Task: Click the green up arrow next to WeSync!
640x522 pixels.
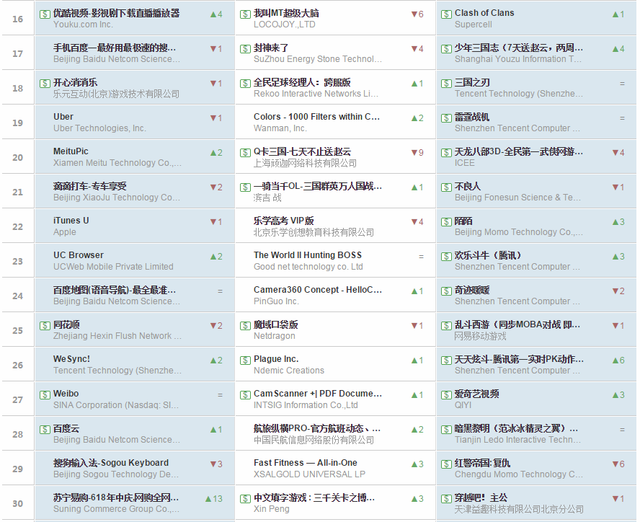Action: point(214,359)
